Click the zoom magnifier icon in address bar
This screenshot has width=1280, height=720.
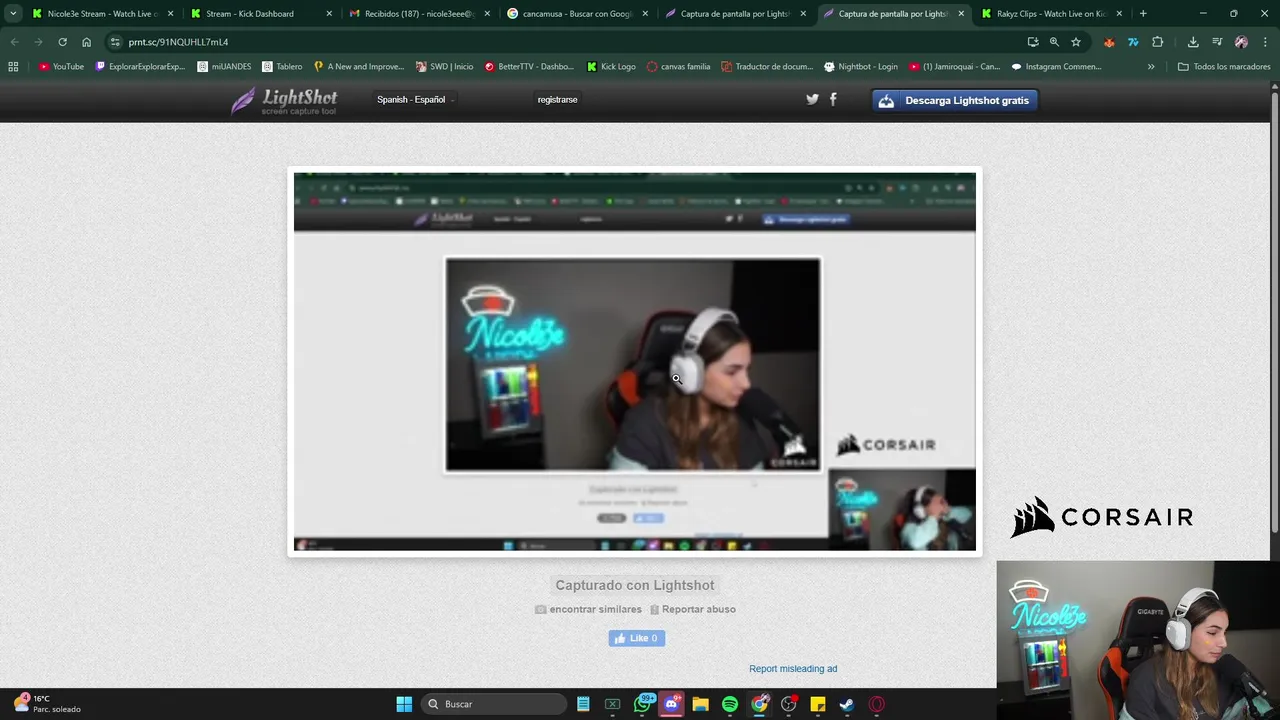coord(1054,42)
